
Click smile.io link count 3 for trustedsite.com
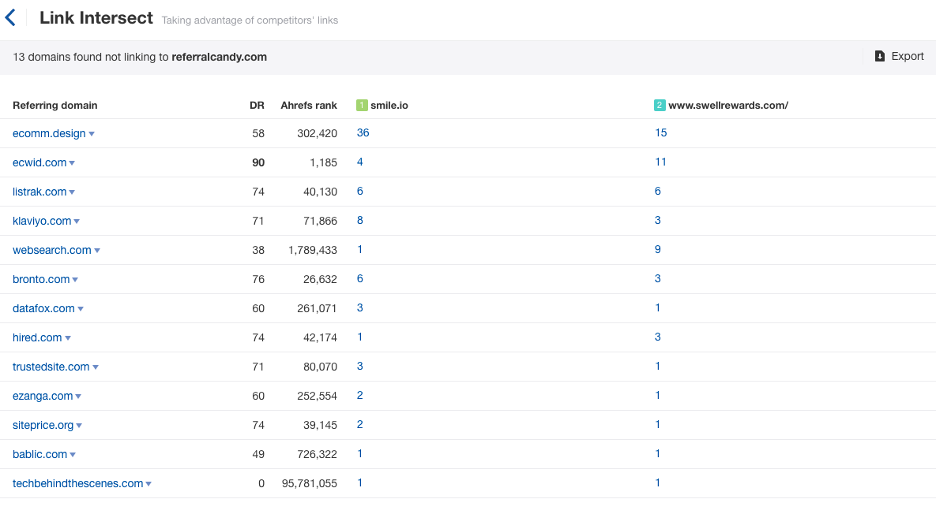click(360, 367)
